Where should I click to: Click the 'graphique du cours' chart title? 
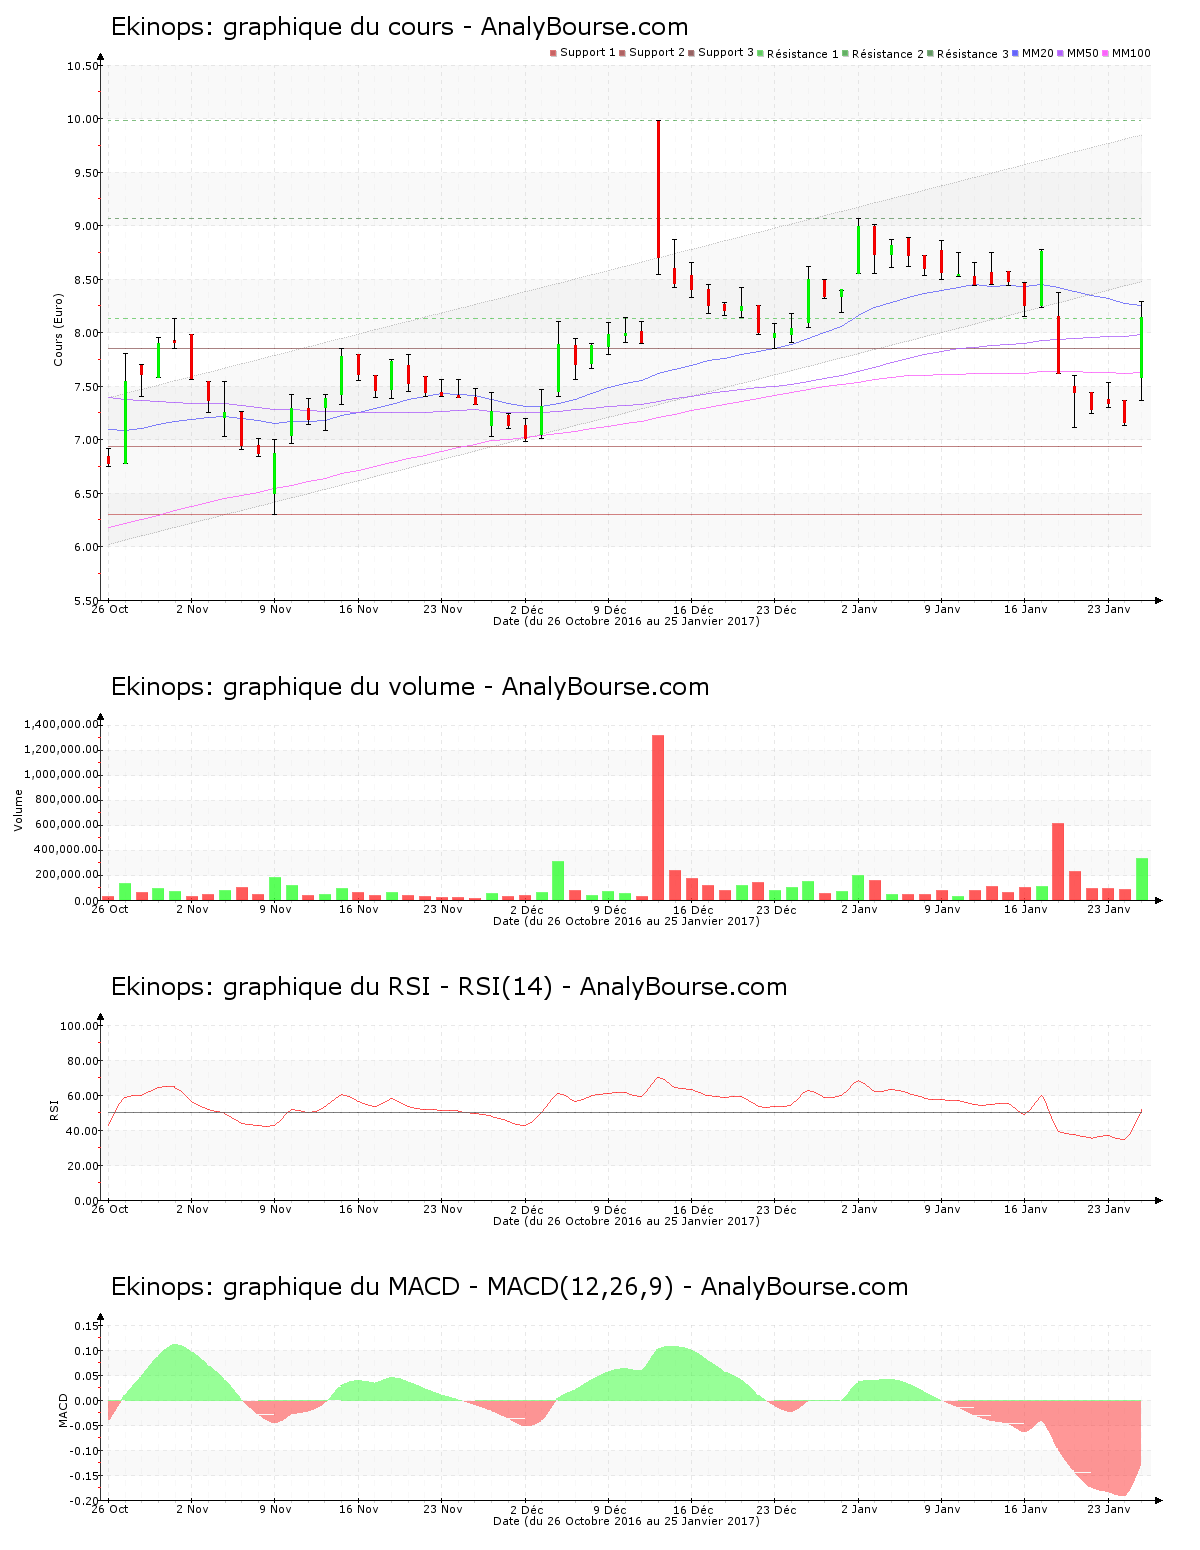tap(399, 27)
